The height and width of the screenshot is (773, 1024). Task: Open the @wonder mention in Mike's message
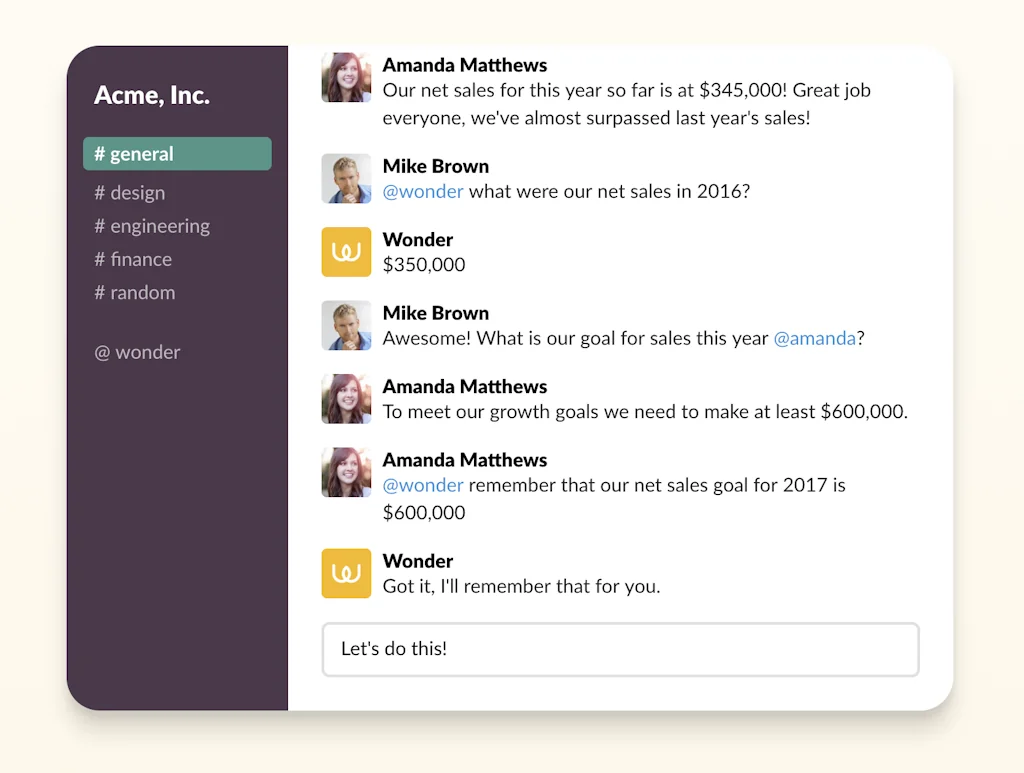pyautogui.click(x=422, y=191)
